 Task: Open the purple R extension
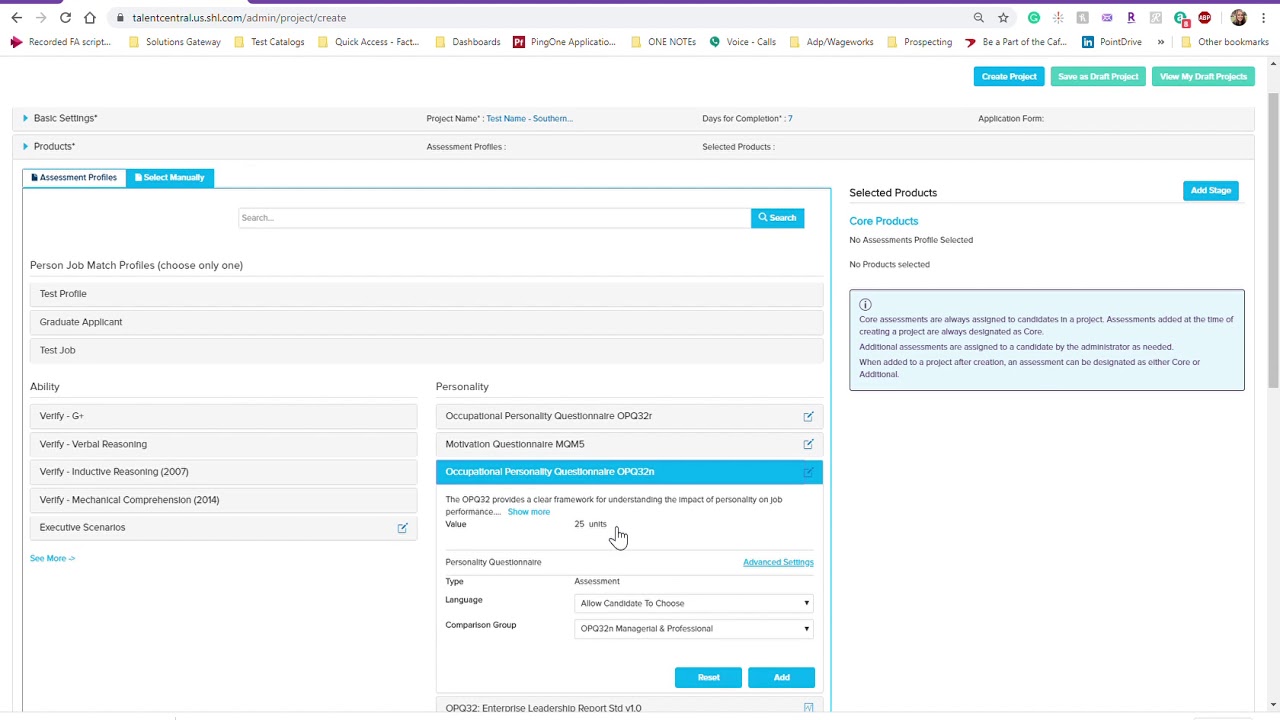click(1131, 18)
